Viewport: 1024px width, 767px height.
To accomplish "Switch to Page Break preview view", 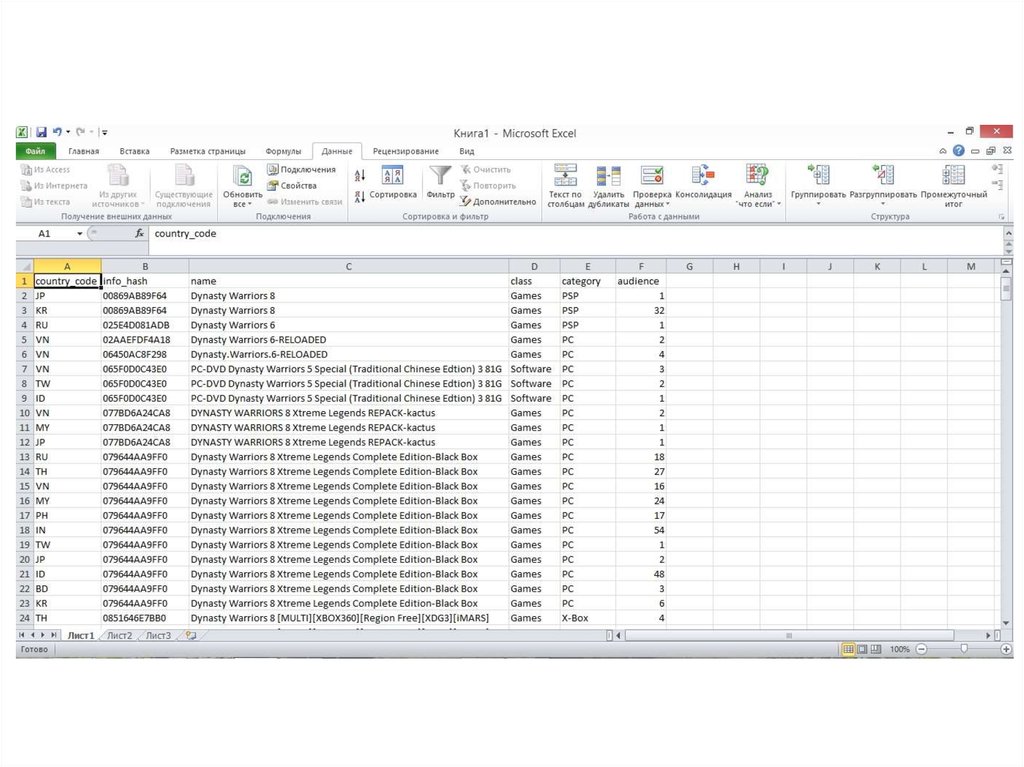I will 877,649.
